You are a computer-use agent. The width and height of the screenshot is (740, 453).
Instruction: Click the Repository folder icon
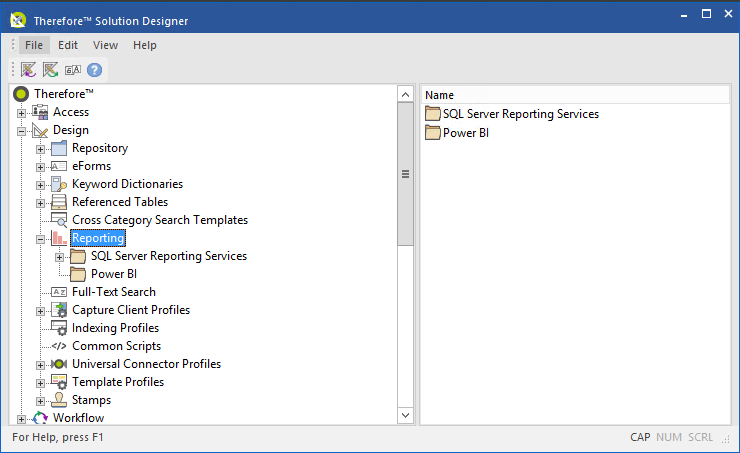pyautogui.click(x=59, y=148)
